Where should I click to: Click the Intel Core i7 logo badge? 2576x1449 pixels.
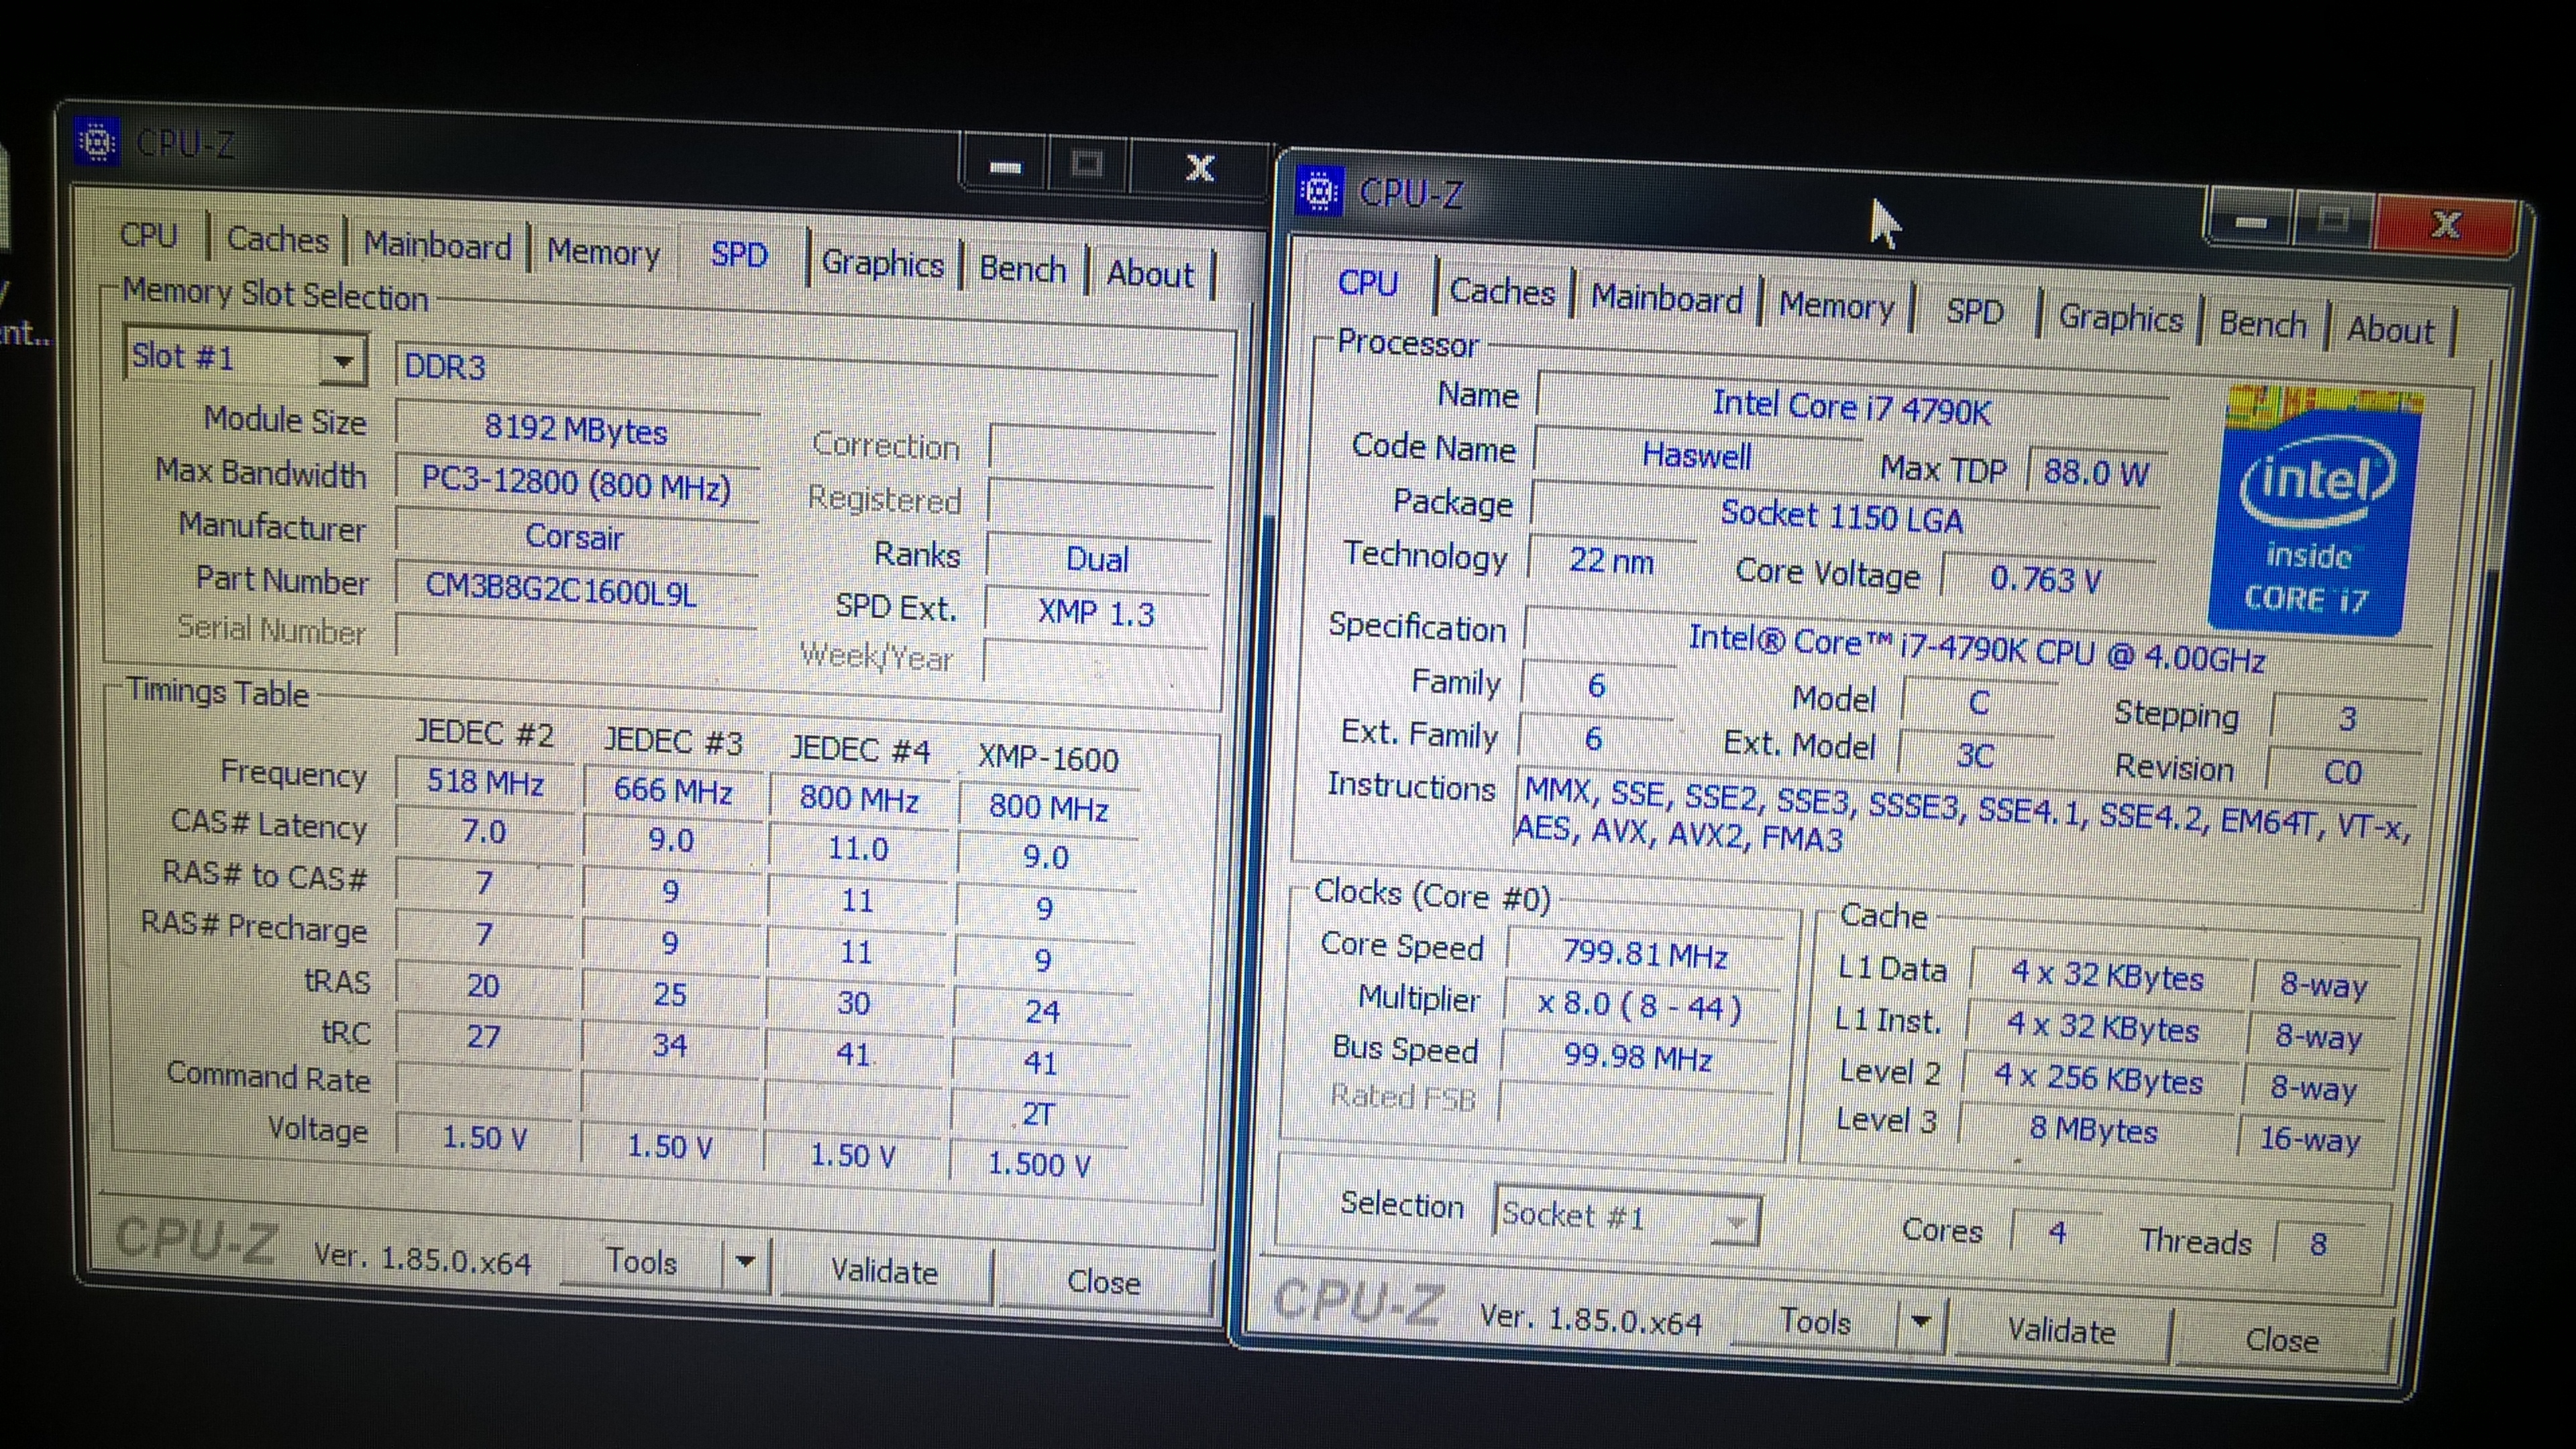(2316, 509)
